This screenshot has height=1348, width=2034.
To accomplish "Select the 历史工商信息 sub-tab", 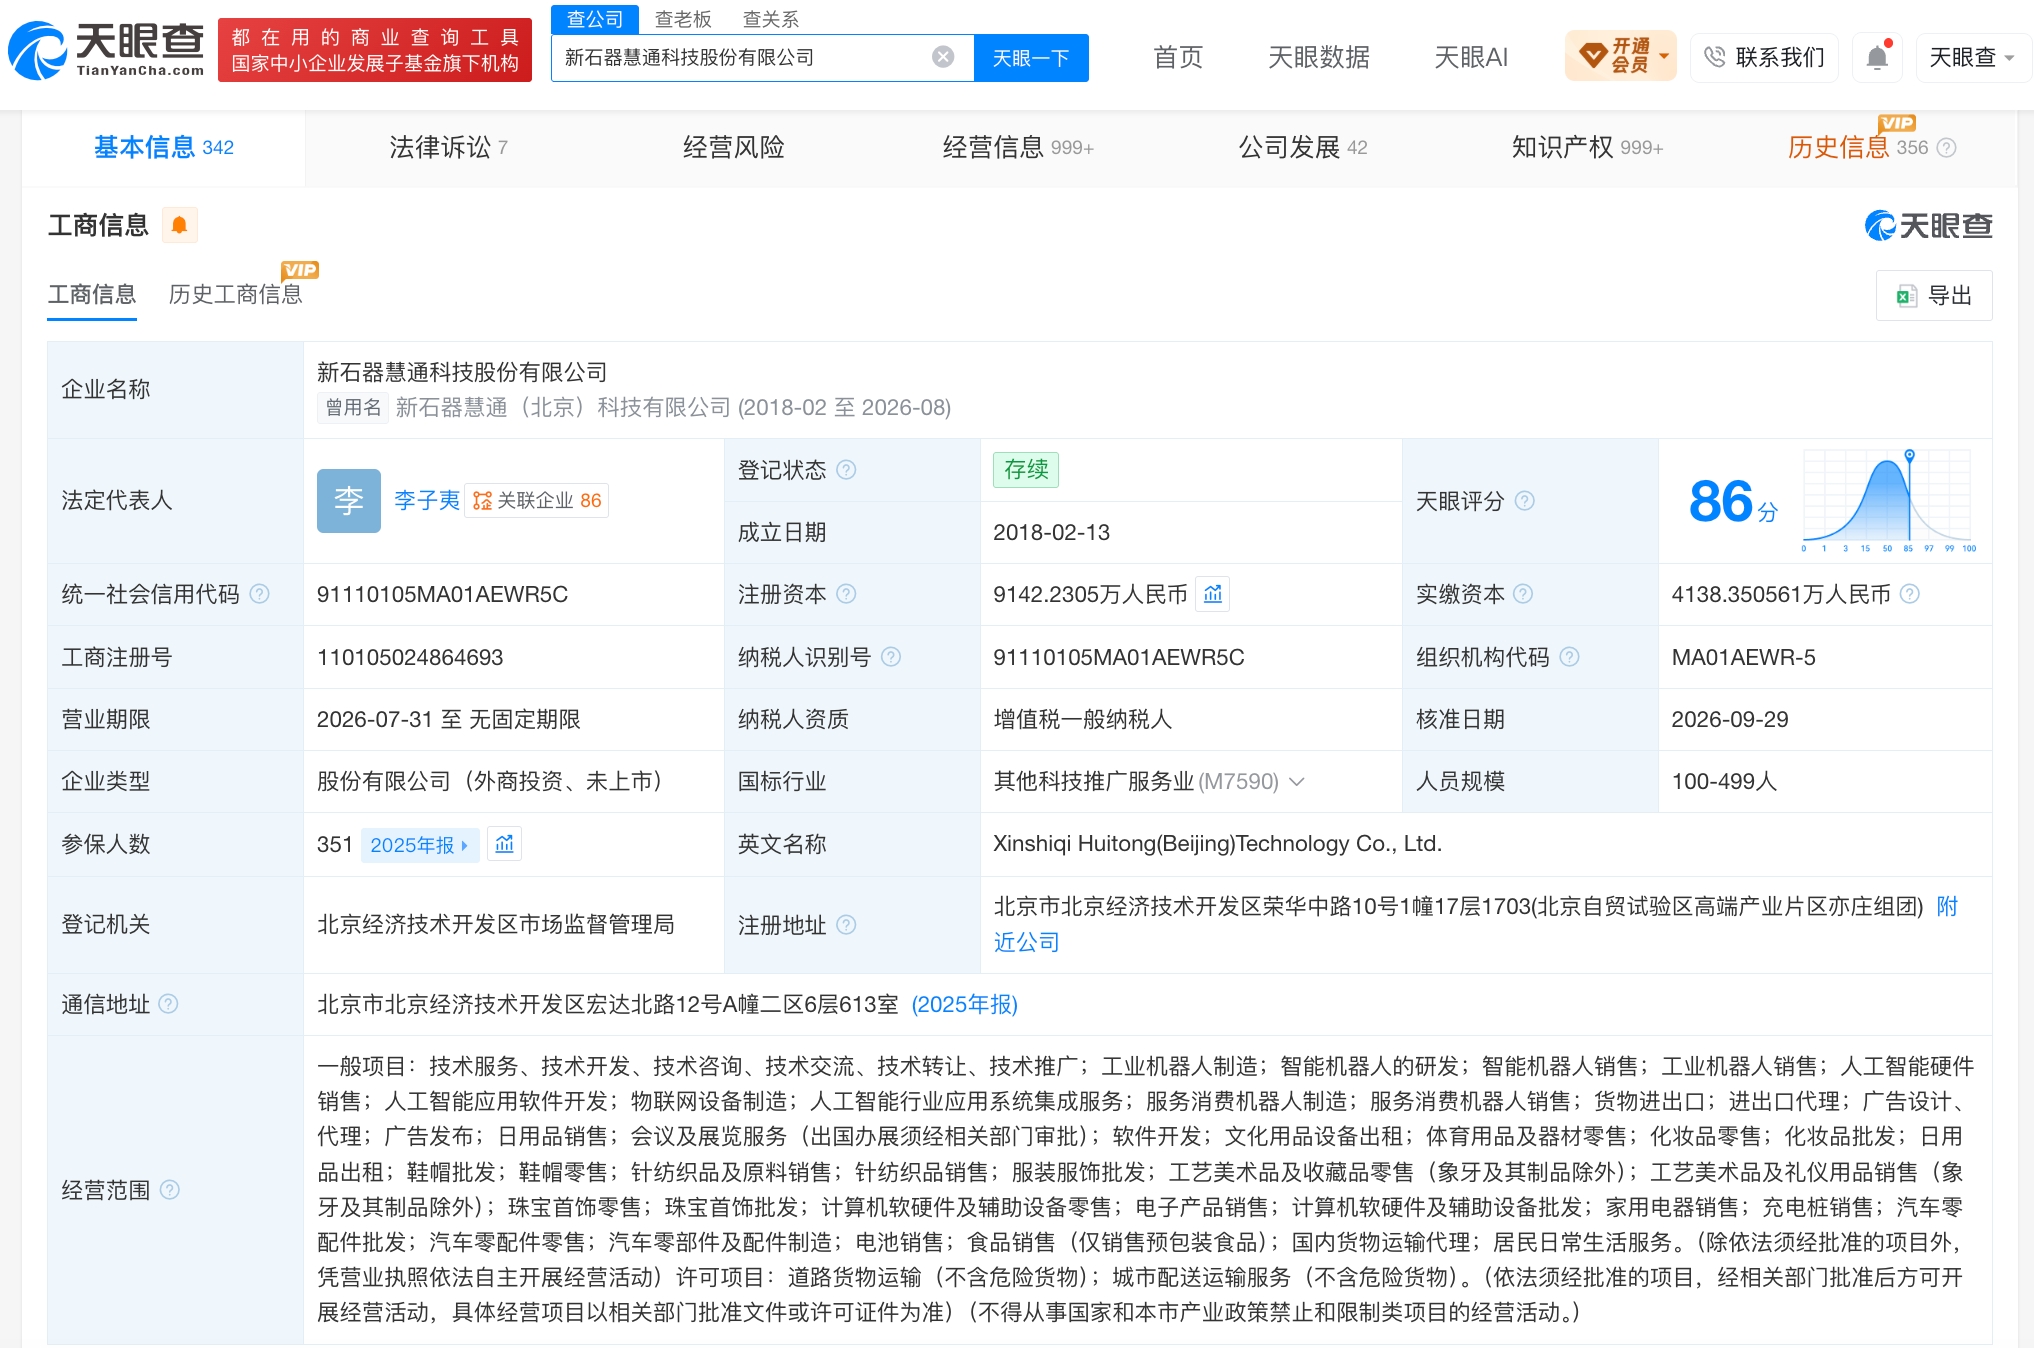I will pos(235,294).
